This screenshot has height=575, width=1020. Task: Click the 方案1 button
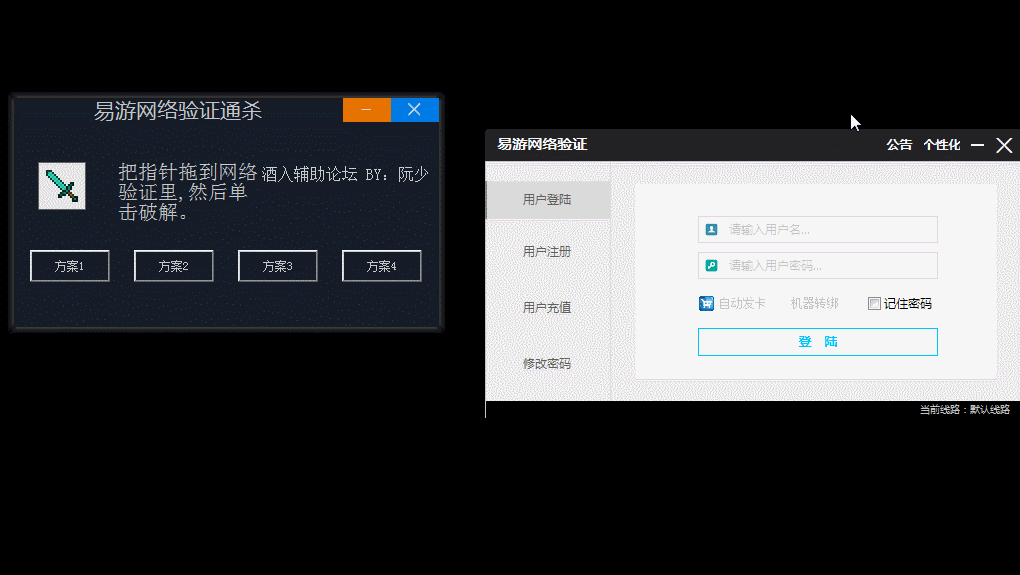[70, 266]
